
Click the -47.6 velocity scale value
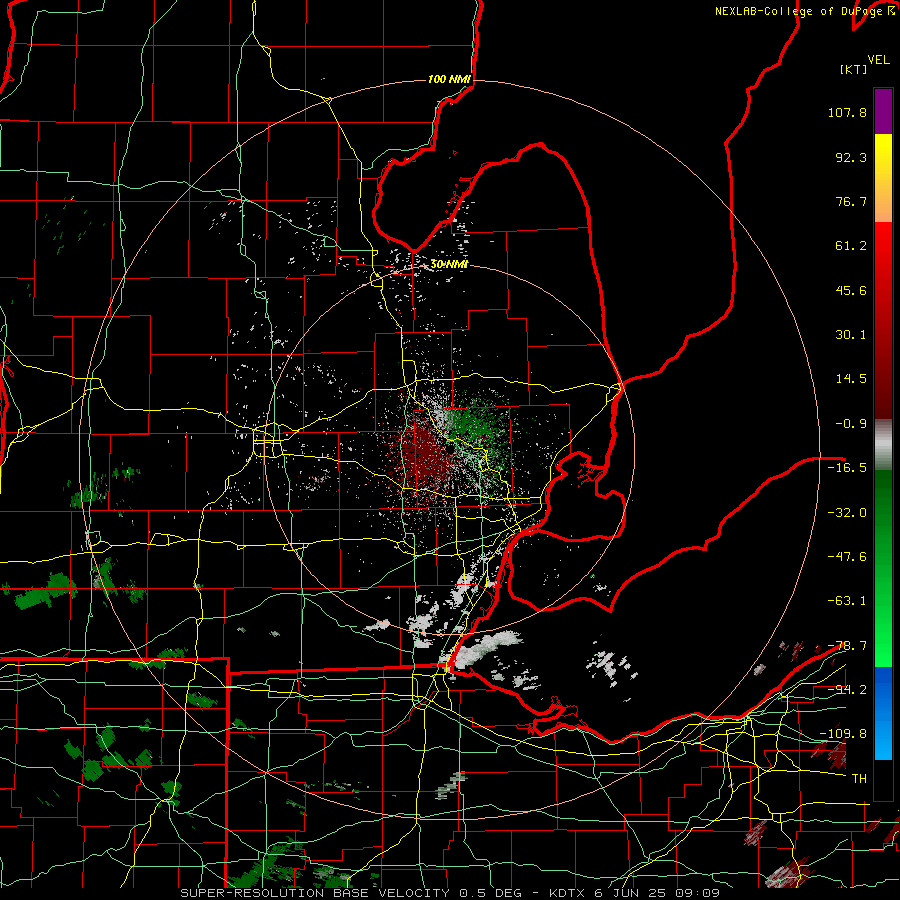pyautogui.click(x=847, y=557)
